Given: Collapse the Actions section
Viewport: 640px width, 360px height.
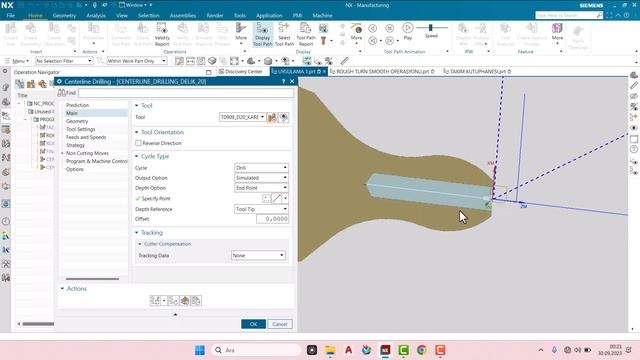Looking at the screenshot, I should pyautogui.click(x=62, y=289).
